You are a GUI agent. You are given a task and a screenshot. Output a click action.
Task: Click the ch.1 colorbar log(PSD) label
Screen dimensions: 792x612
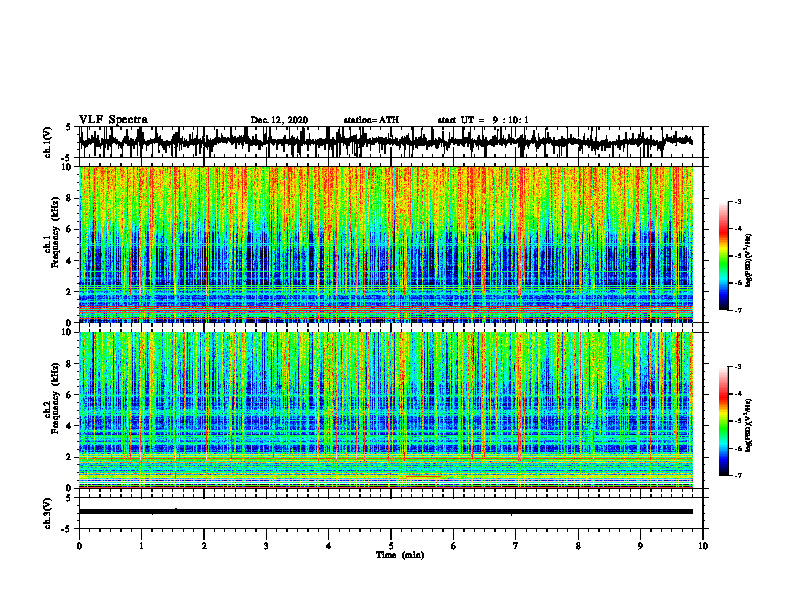coord(749,261)
